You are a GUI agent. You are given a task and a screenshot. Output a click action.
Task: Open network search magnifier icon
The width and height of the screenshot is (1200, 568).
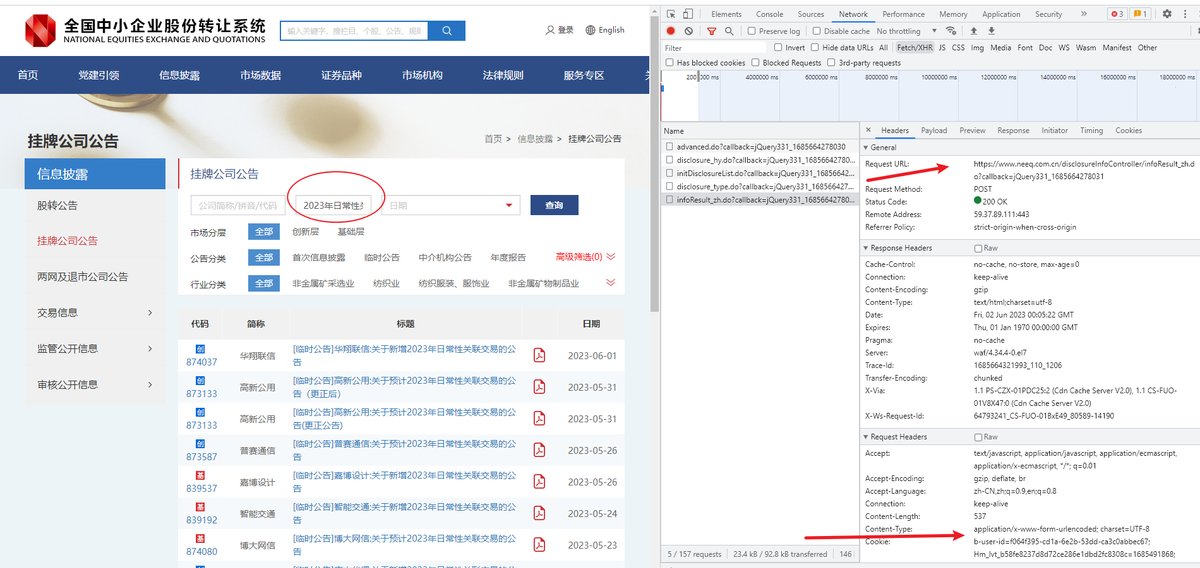pyautogui.click(x=727, y=31)
